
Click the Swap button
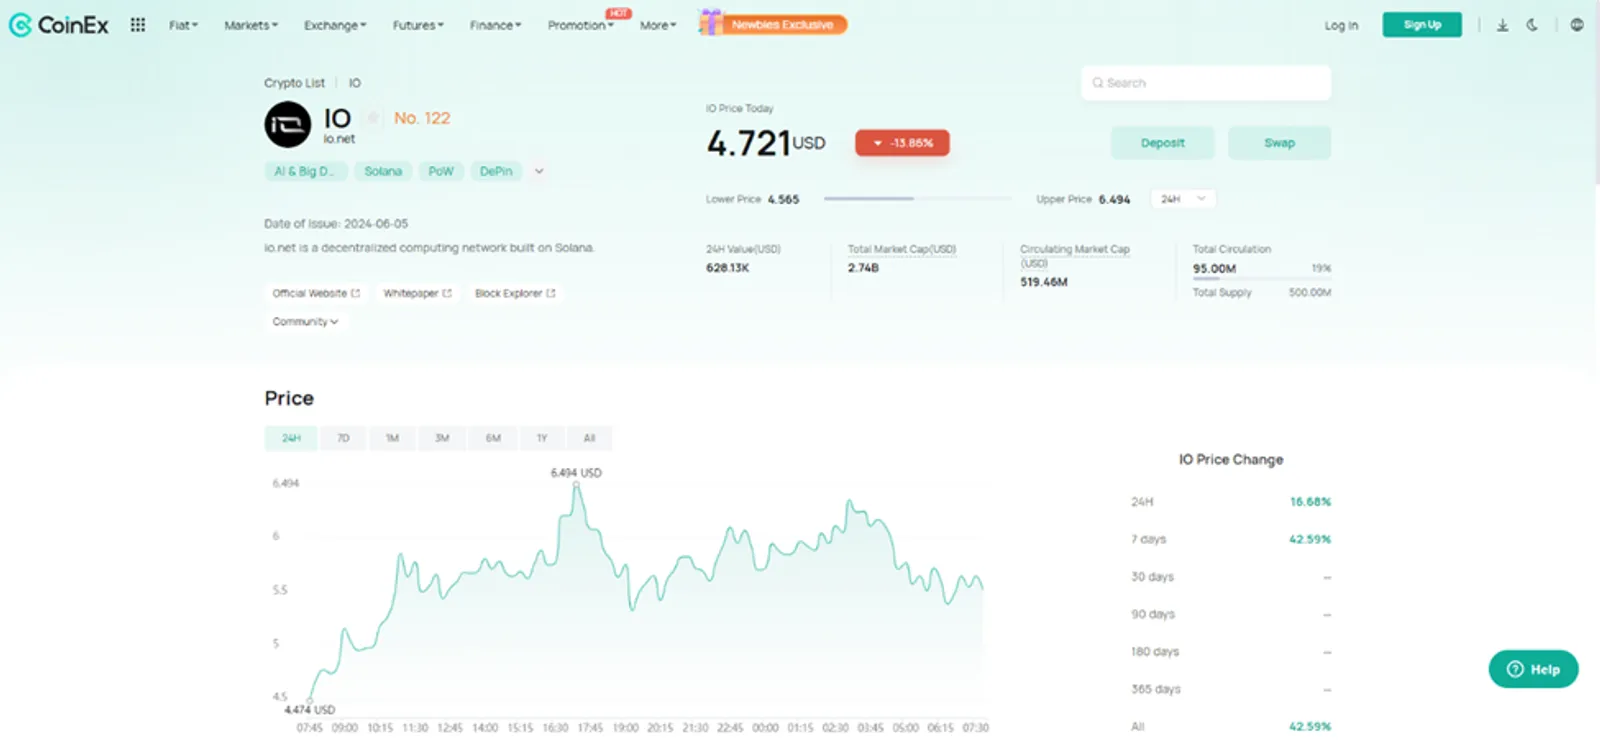[1279, 143]
